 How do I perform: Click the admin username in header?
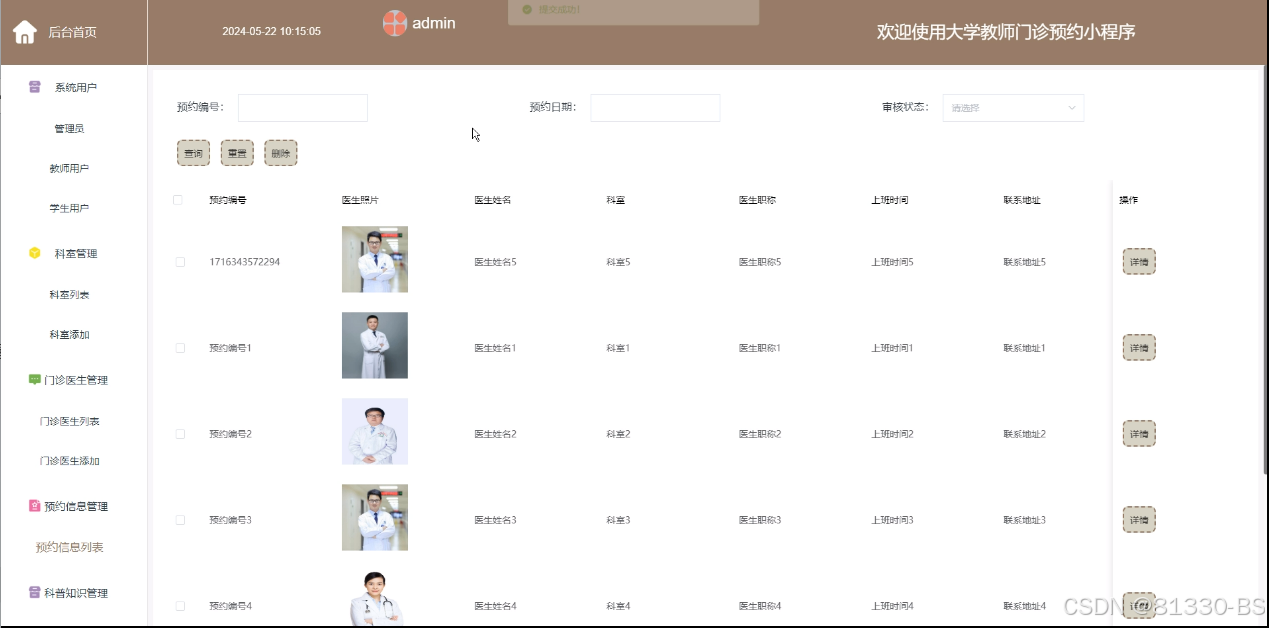tap(434, 23)
